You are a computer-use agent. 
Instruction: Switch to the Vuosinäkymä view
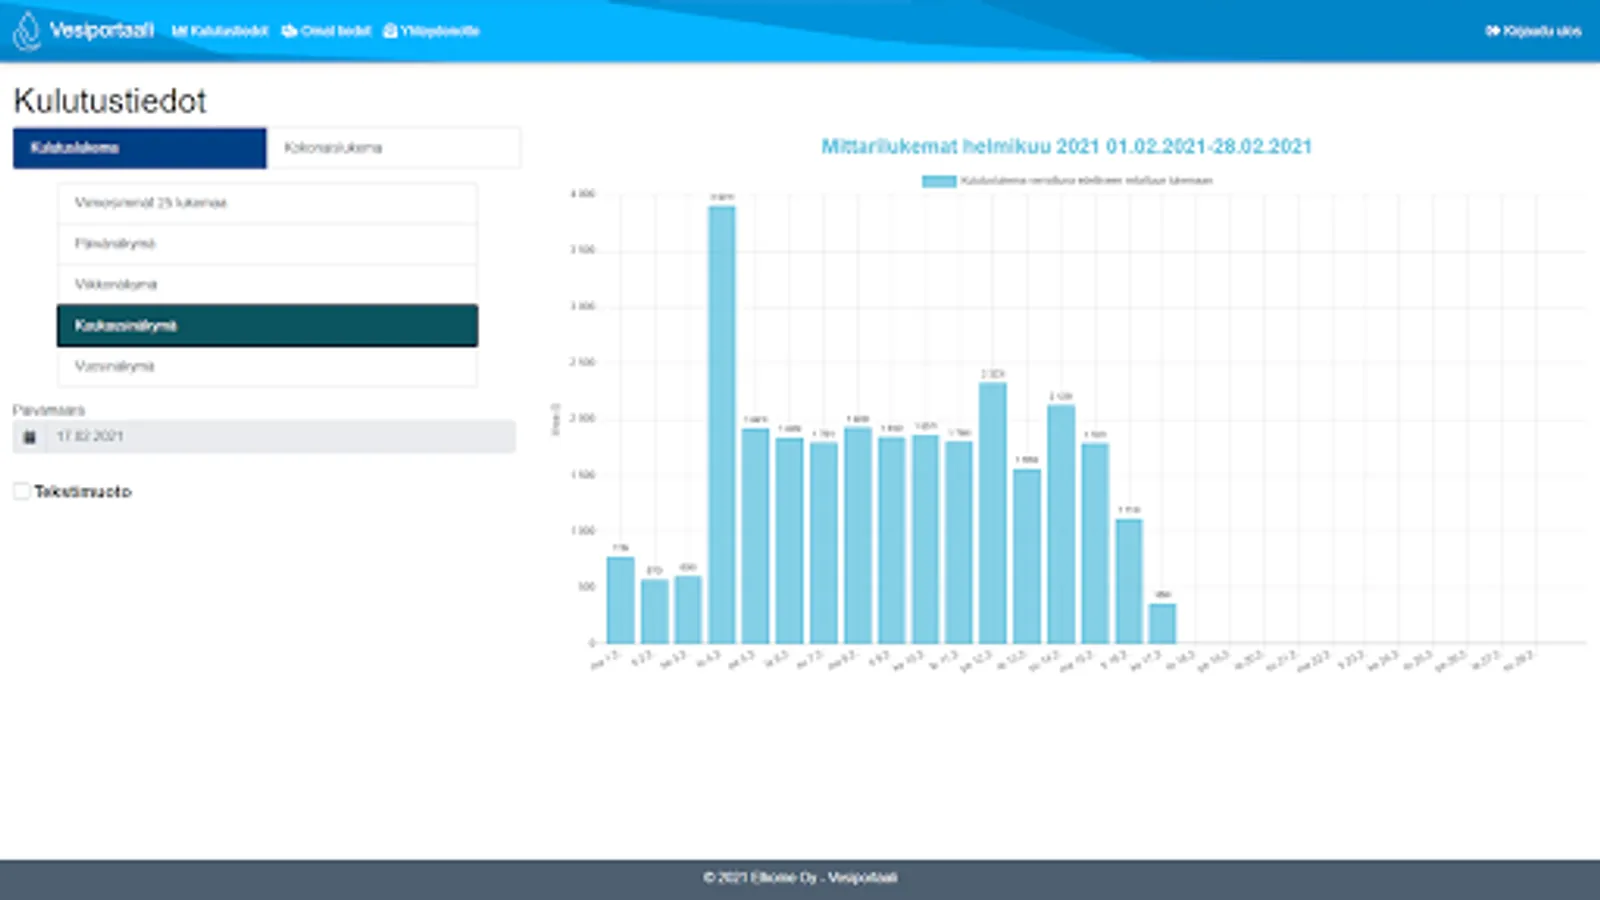pyautogui.click(x=266, y=366)
